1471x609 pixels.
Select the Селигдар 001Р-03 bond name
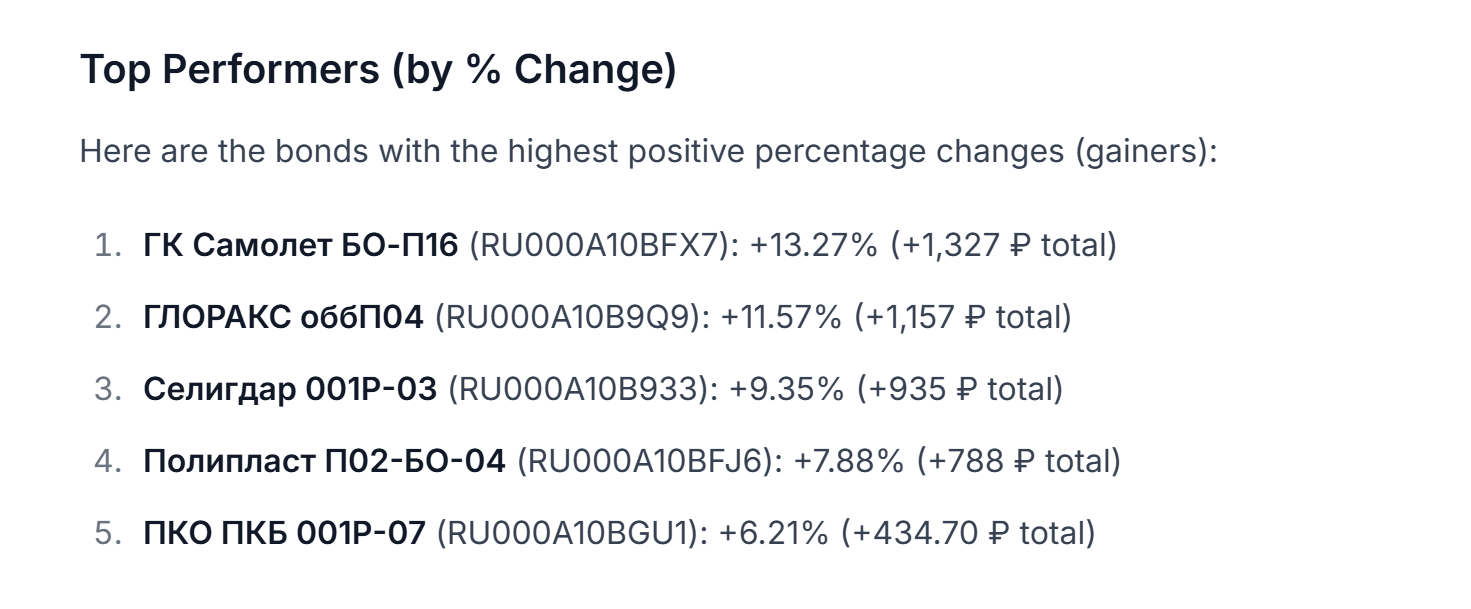tap(290, 389)
